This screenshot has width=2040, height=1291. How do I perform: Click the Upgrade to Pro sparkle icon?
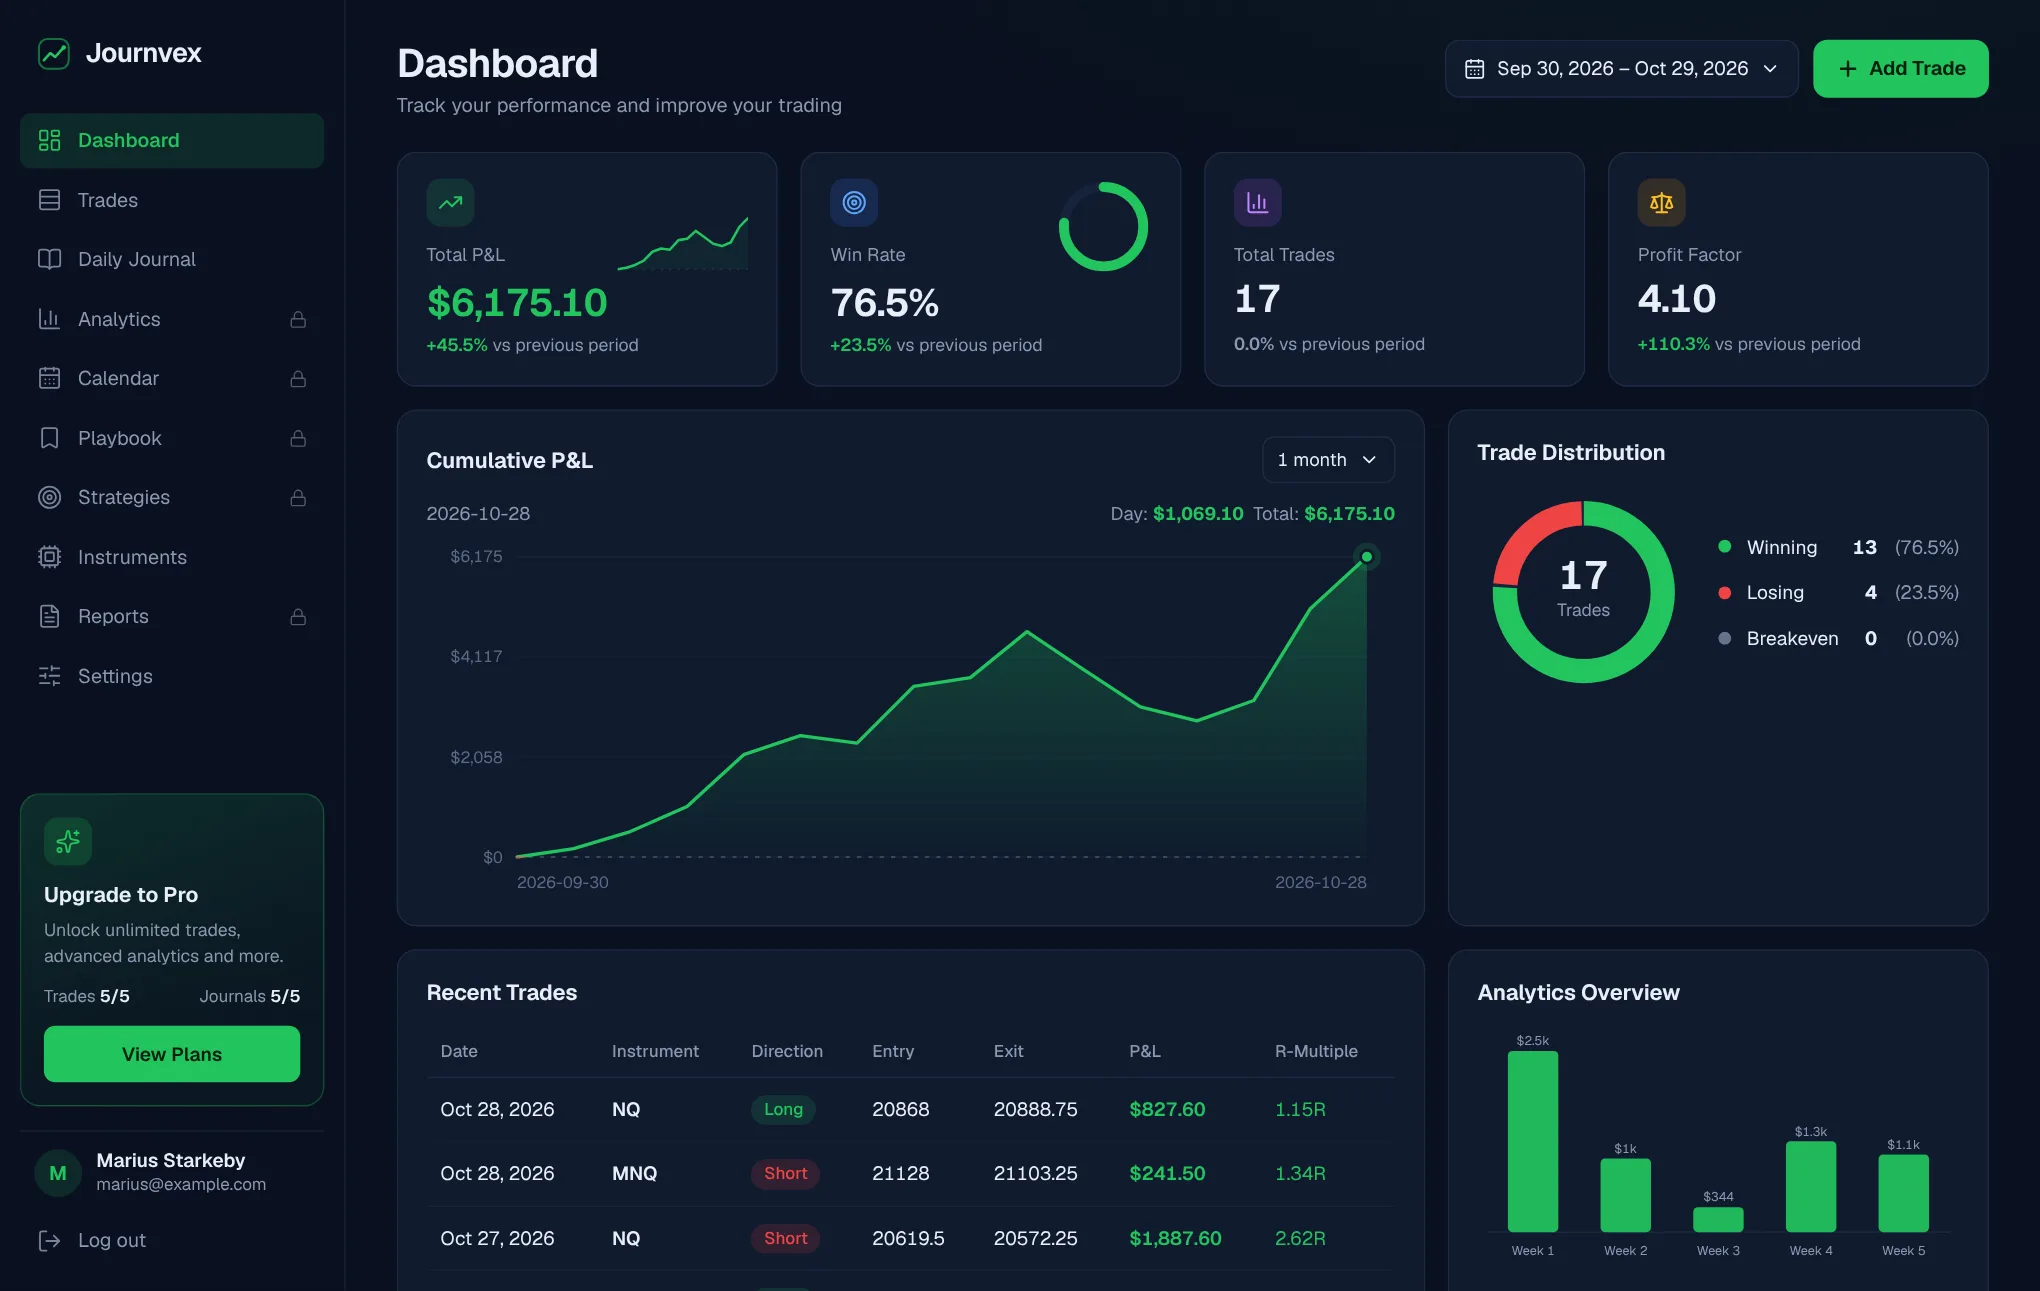[68, 842]
